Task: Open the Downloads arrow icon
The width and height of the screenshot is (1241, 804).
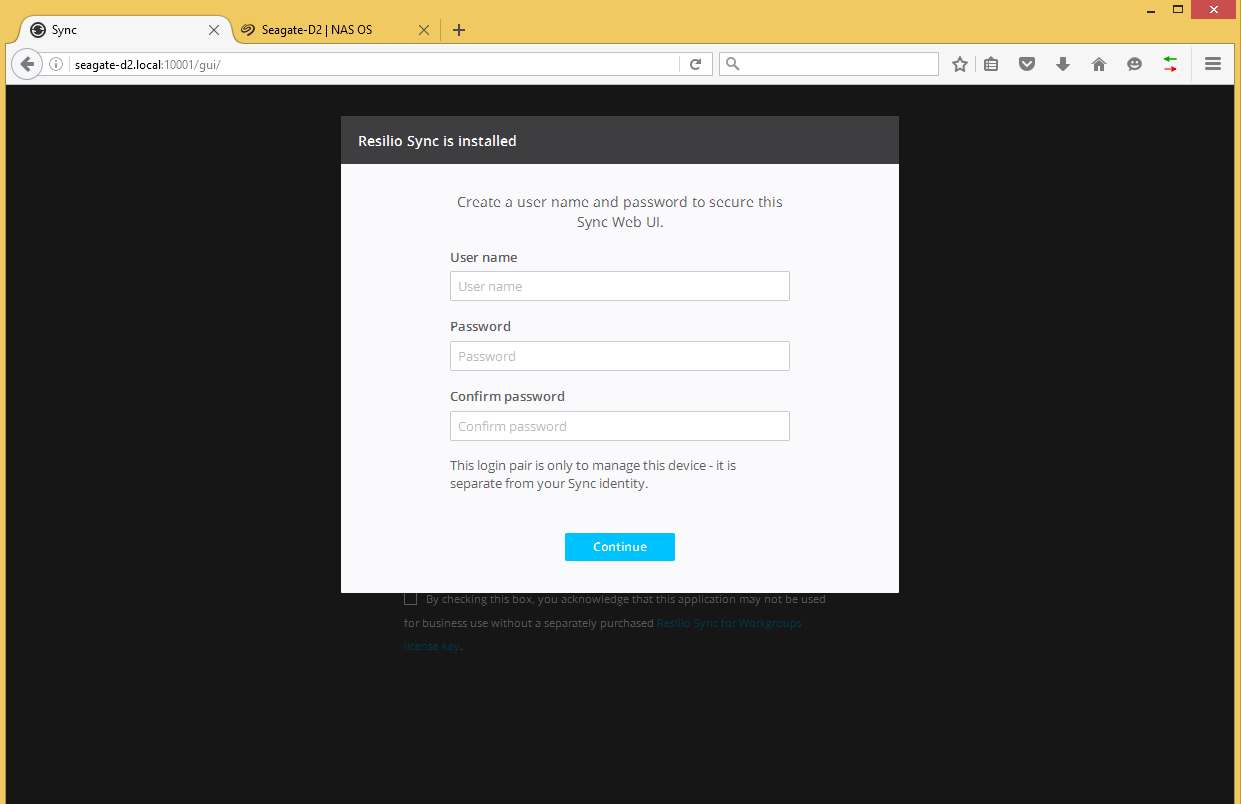Action: [x=1063, y=64]
